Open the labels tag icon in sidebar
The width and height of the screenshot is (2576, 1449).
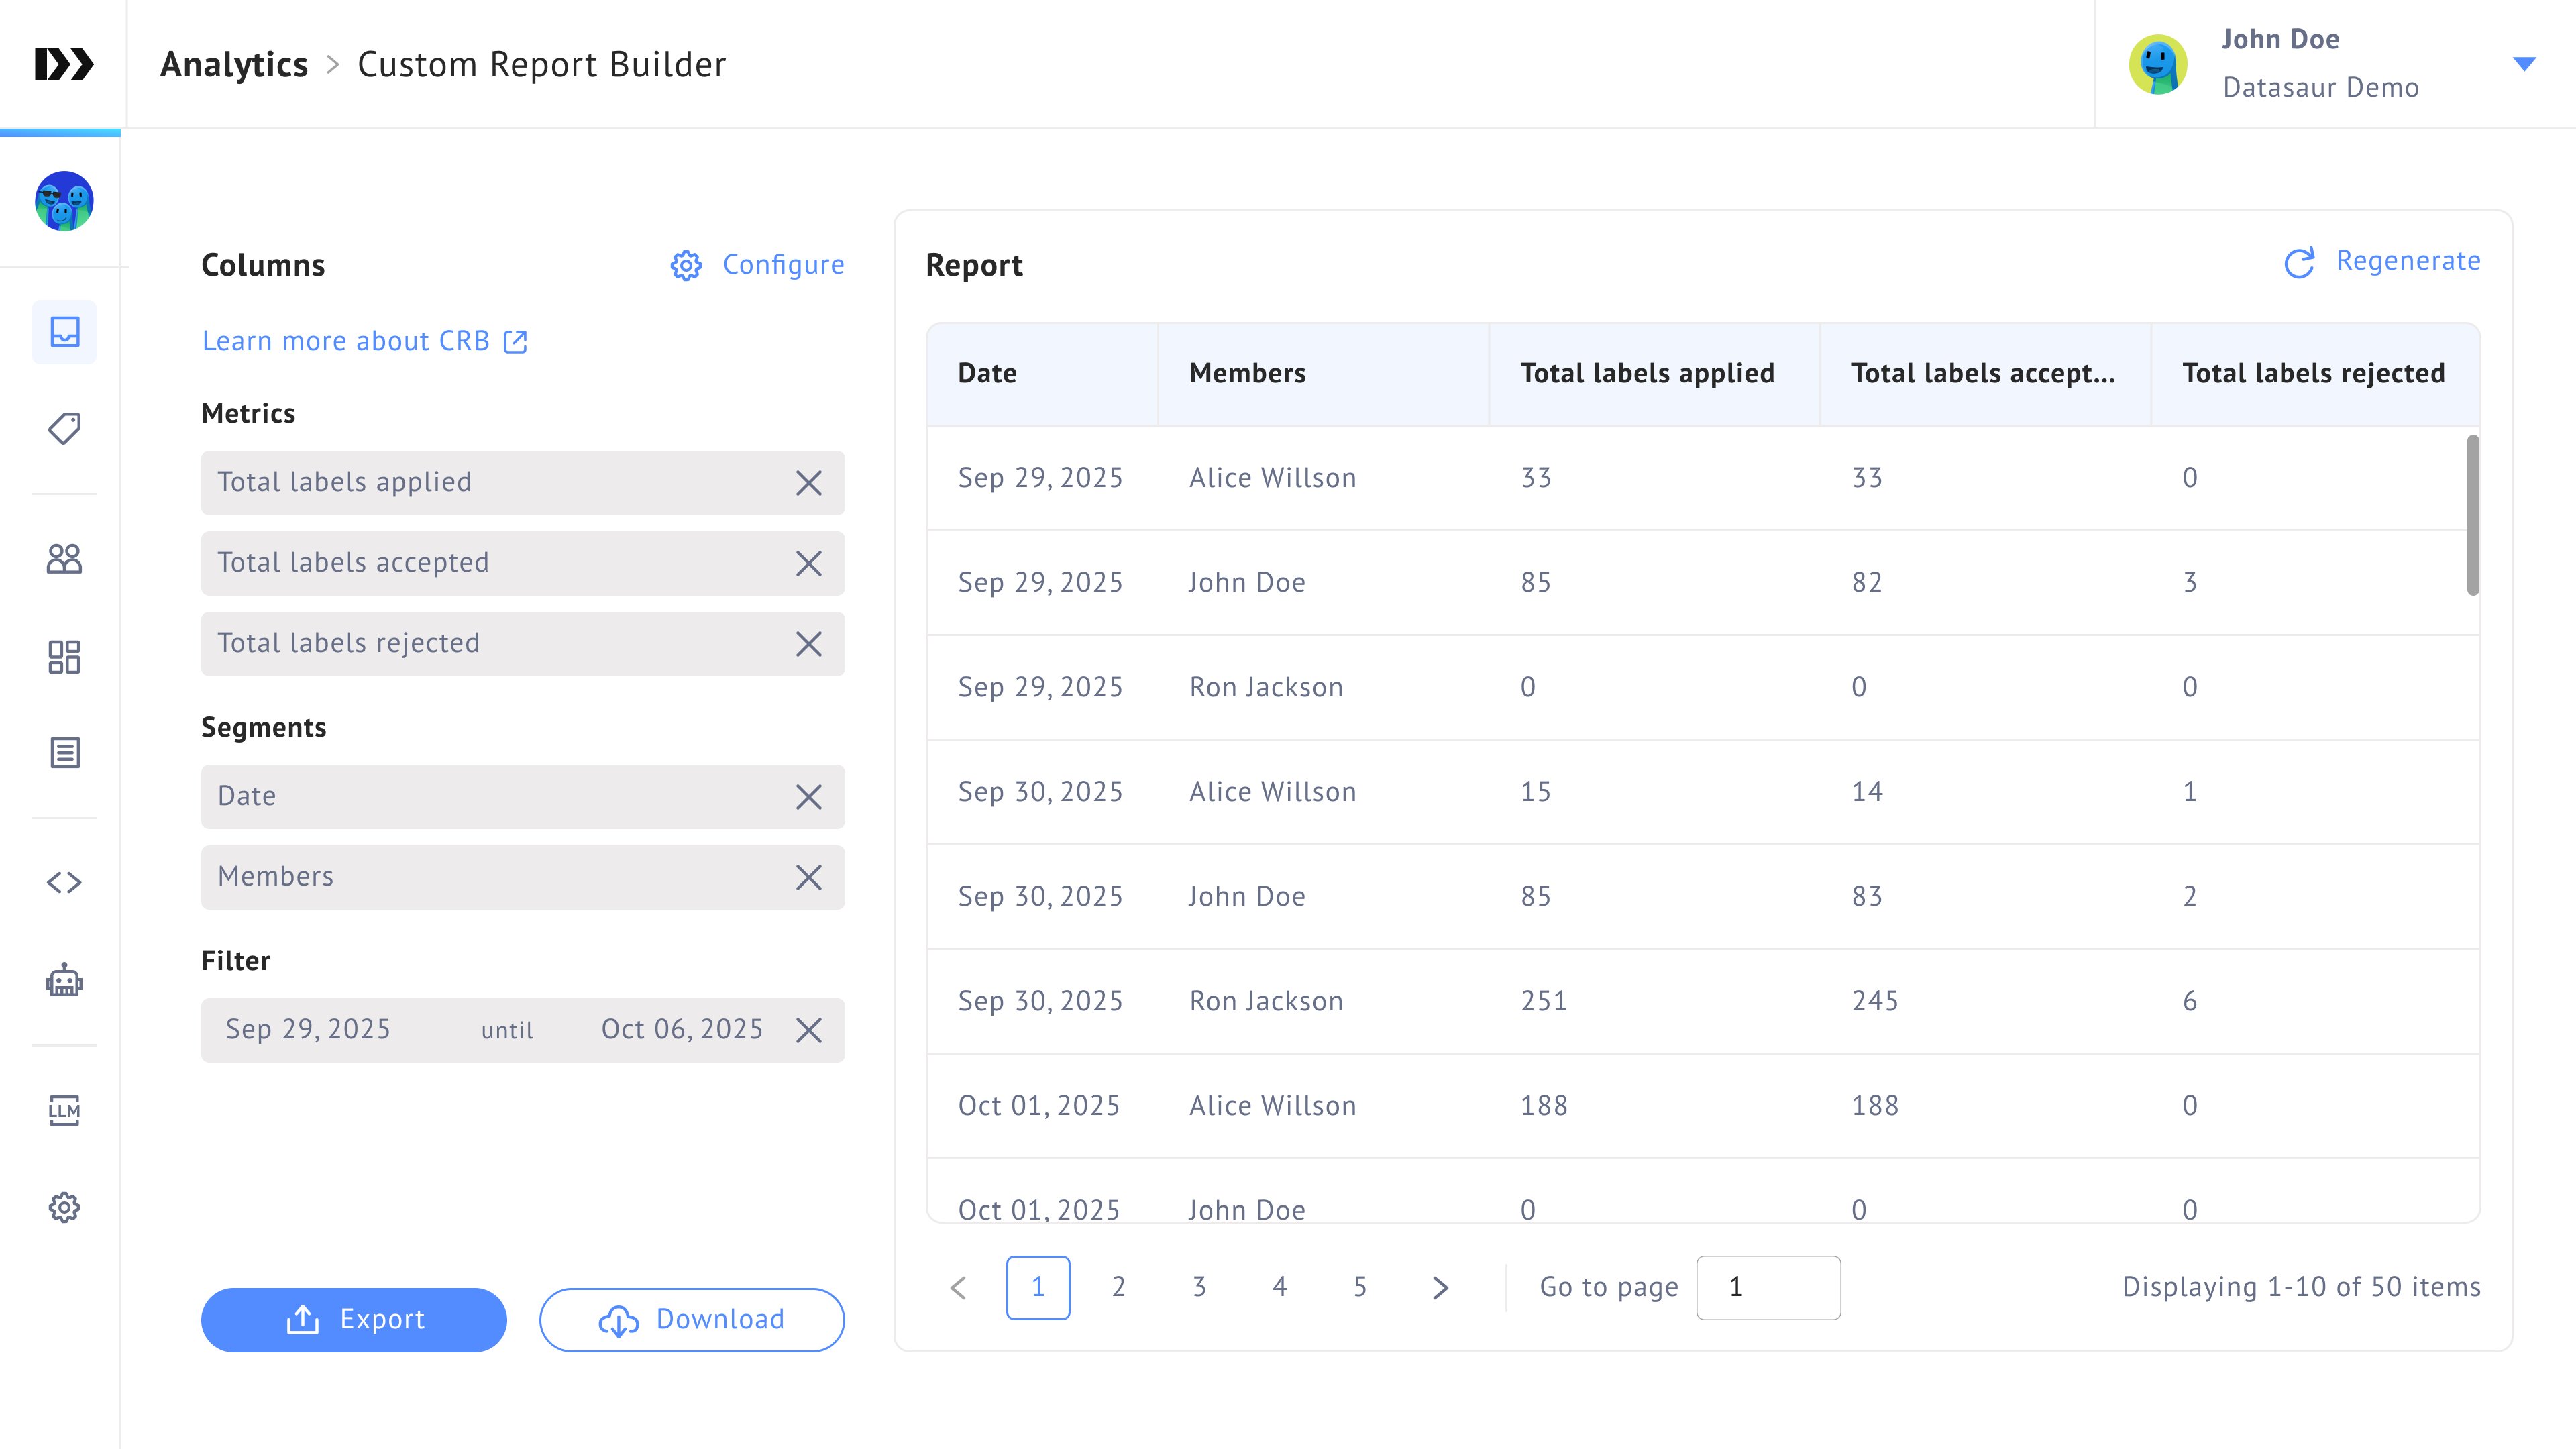(x=64, y=428)
